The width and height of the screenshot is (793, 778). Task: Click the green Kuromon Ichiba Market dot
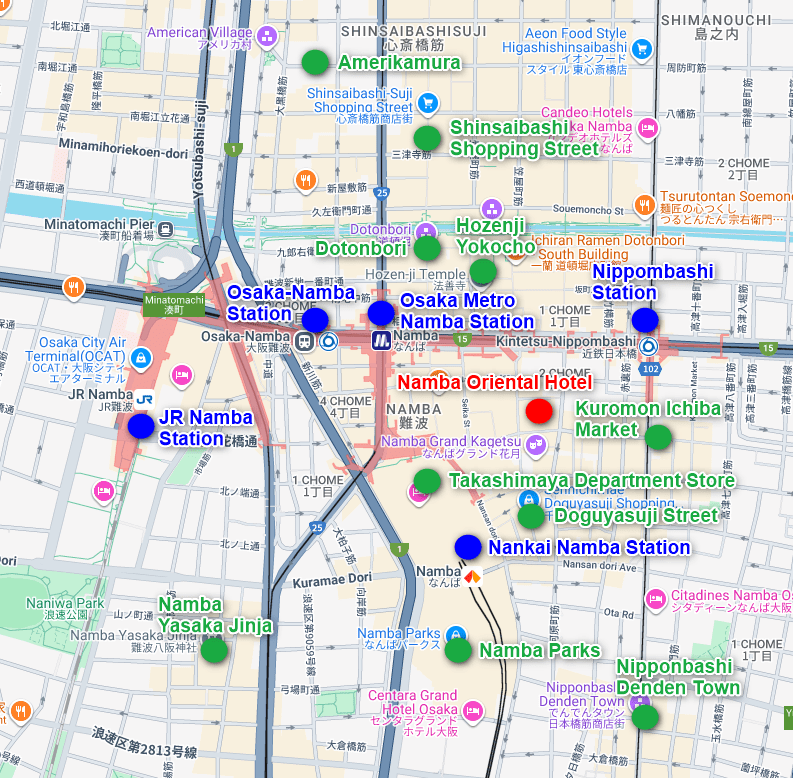click(x=658, y=437)
